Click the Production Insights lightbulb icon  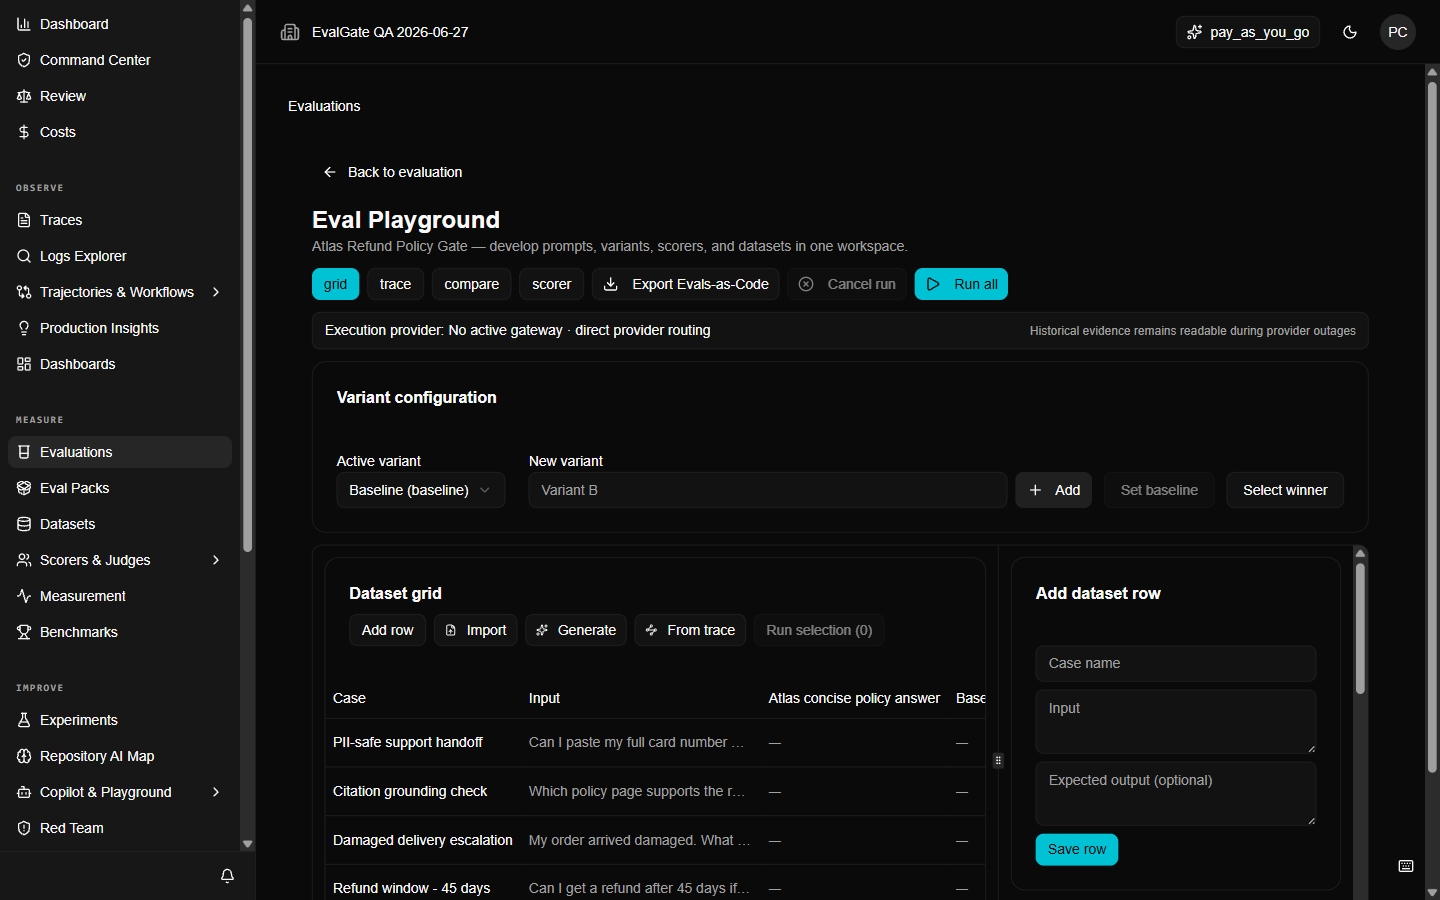24,328
